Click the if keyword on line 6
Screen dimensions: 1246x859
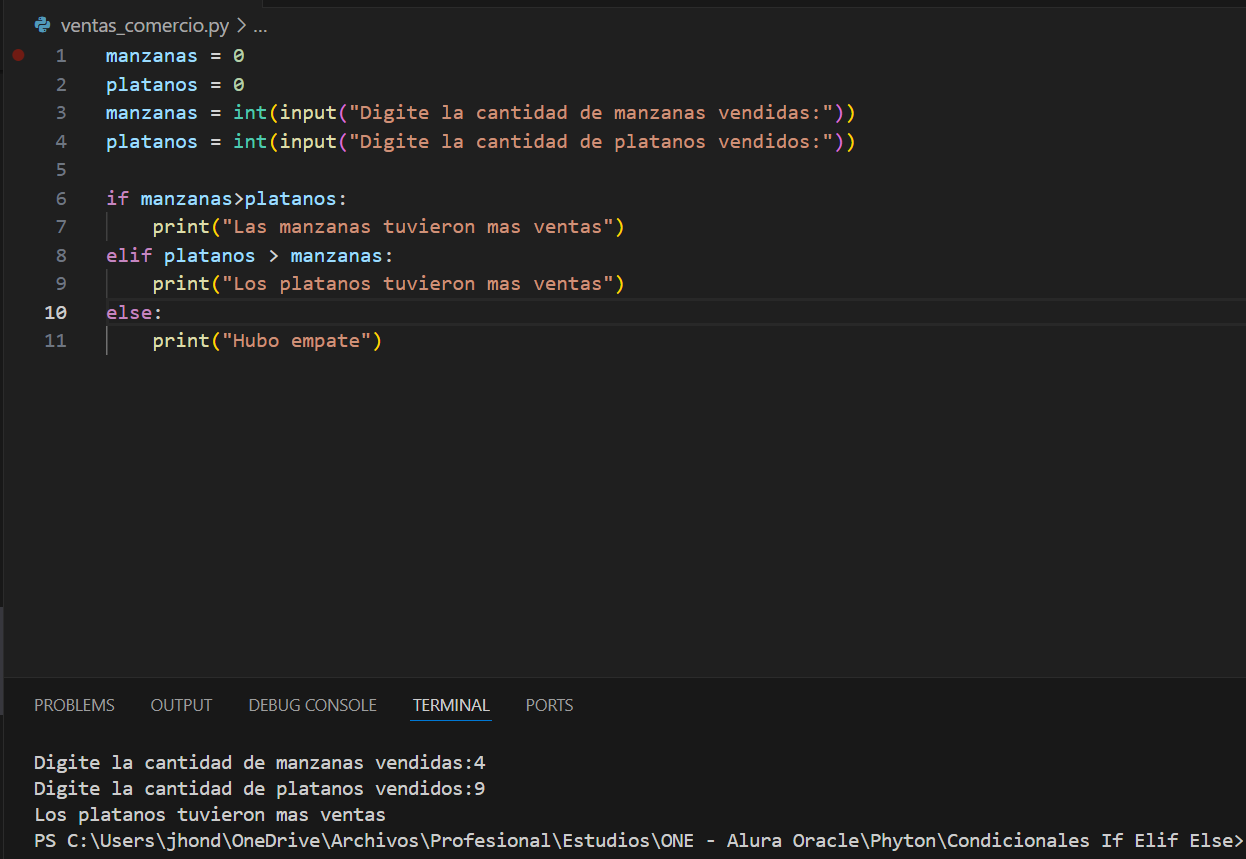point(117,198)
